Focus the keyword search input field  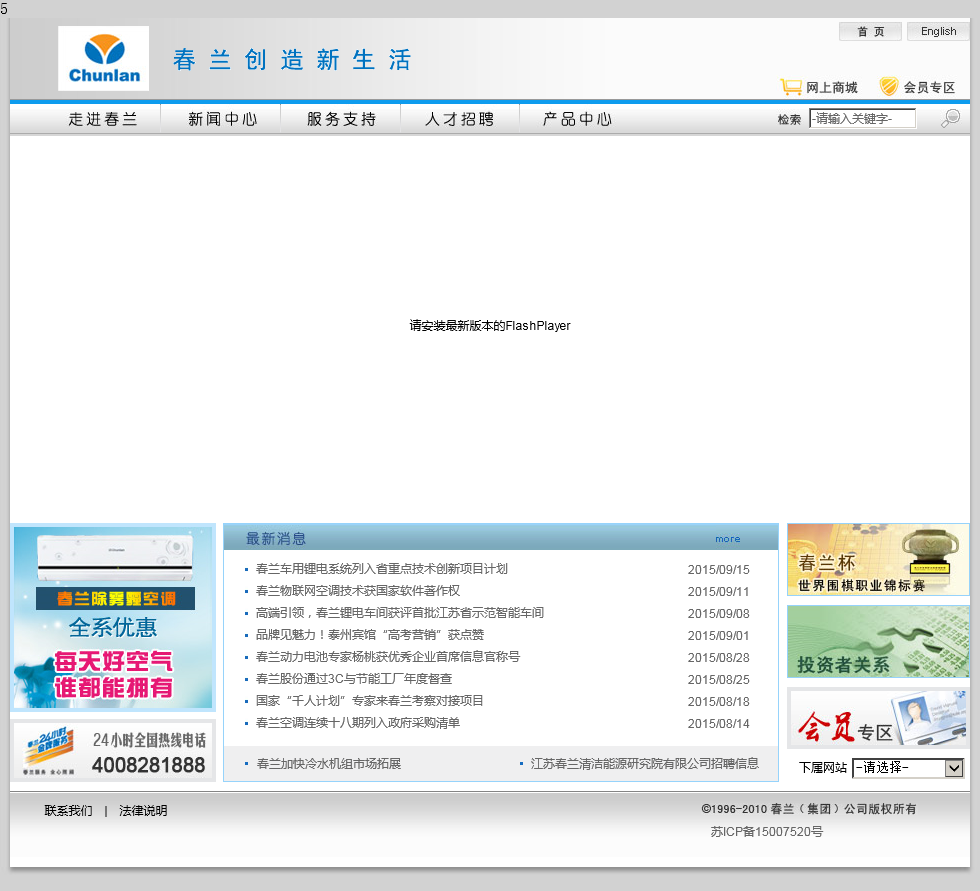click(862, 118)
